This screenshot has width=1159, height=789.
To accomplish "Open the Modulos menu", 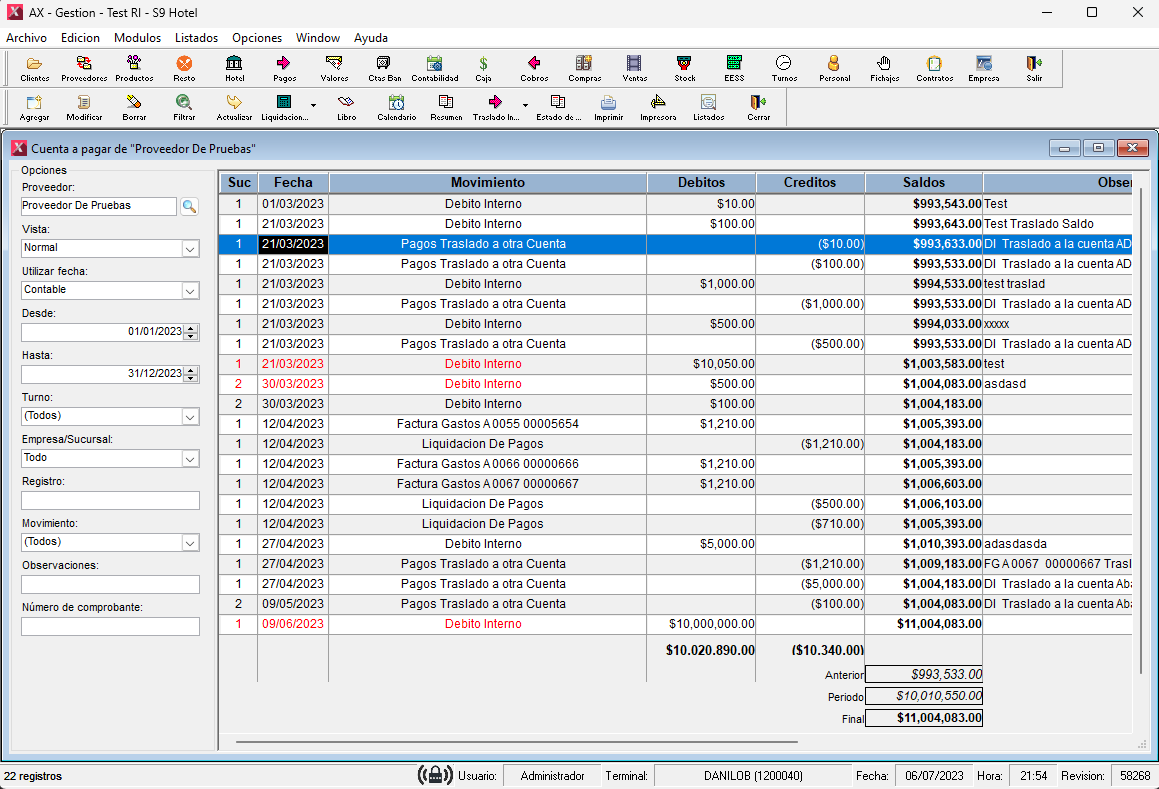I will (x=137, y=38).
